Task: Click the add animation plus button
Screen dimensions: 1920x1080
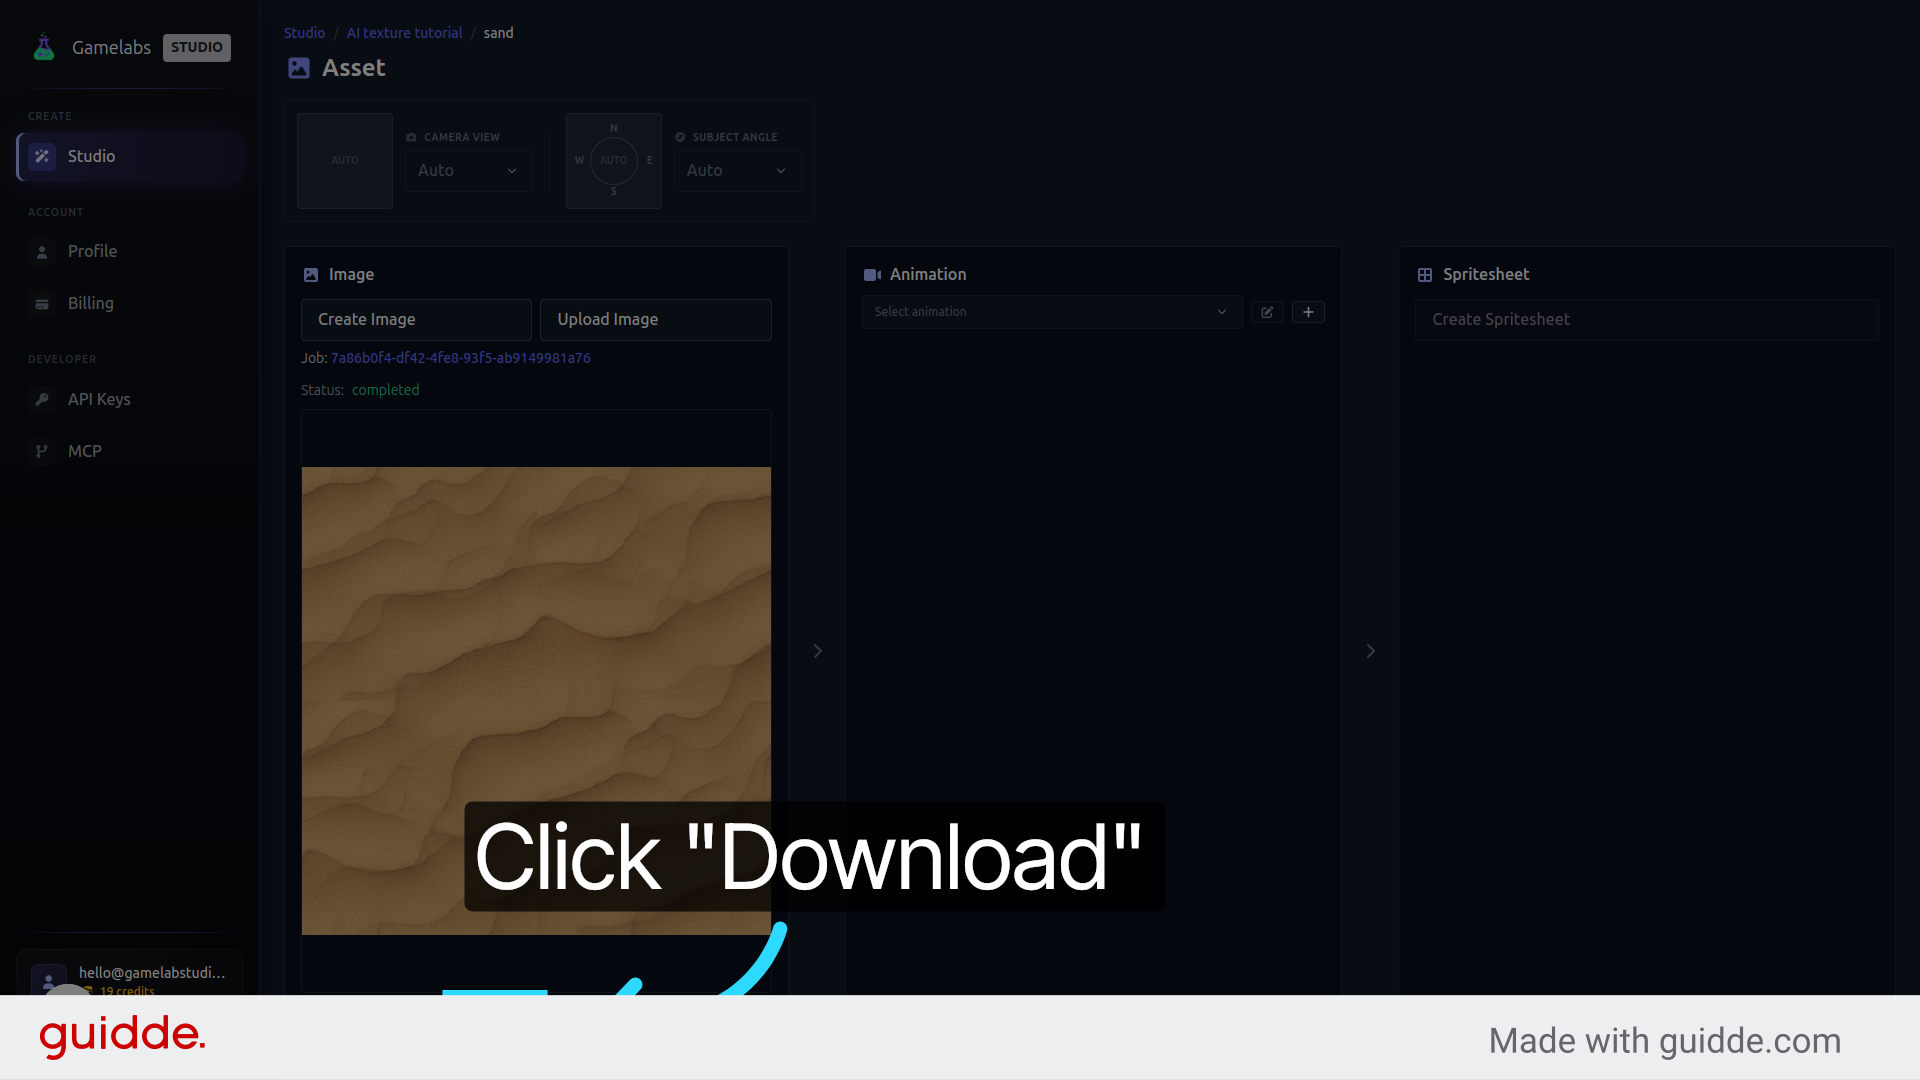Action: [x=1308, y=312]
